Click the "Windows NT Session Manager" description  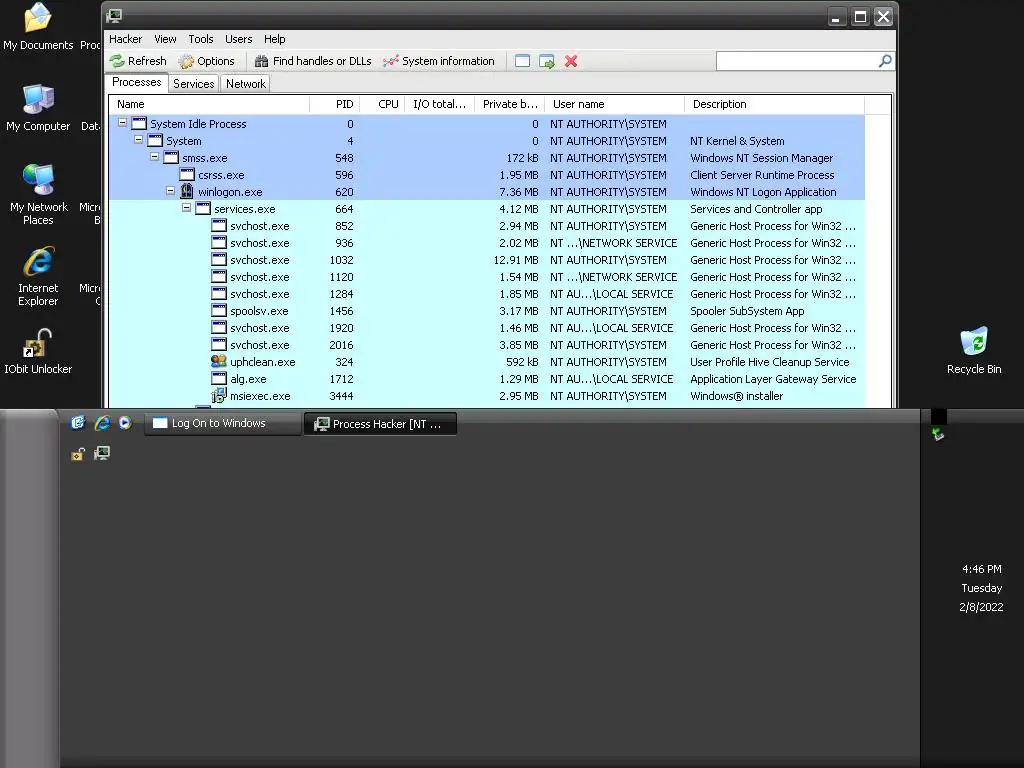(761, 158)
